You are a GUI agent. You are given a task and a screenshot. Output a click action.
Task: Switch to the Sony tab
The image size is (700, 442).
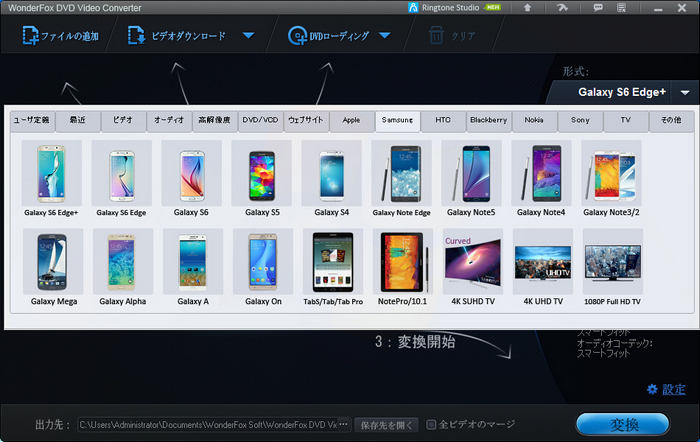point(580,121)
